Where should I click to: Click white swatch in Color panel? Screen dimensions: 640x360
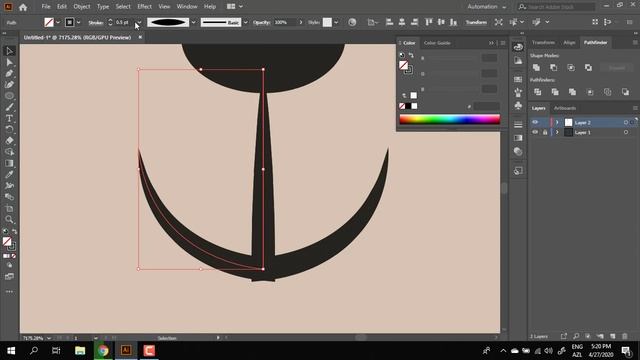(414, 106)
